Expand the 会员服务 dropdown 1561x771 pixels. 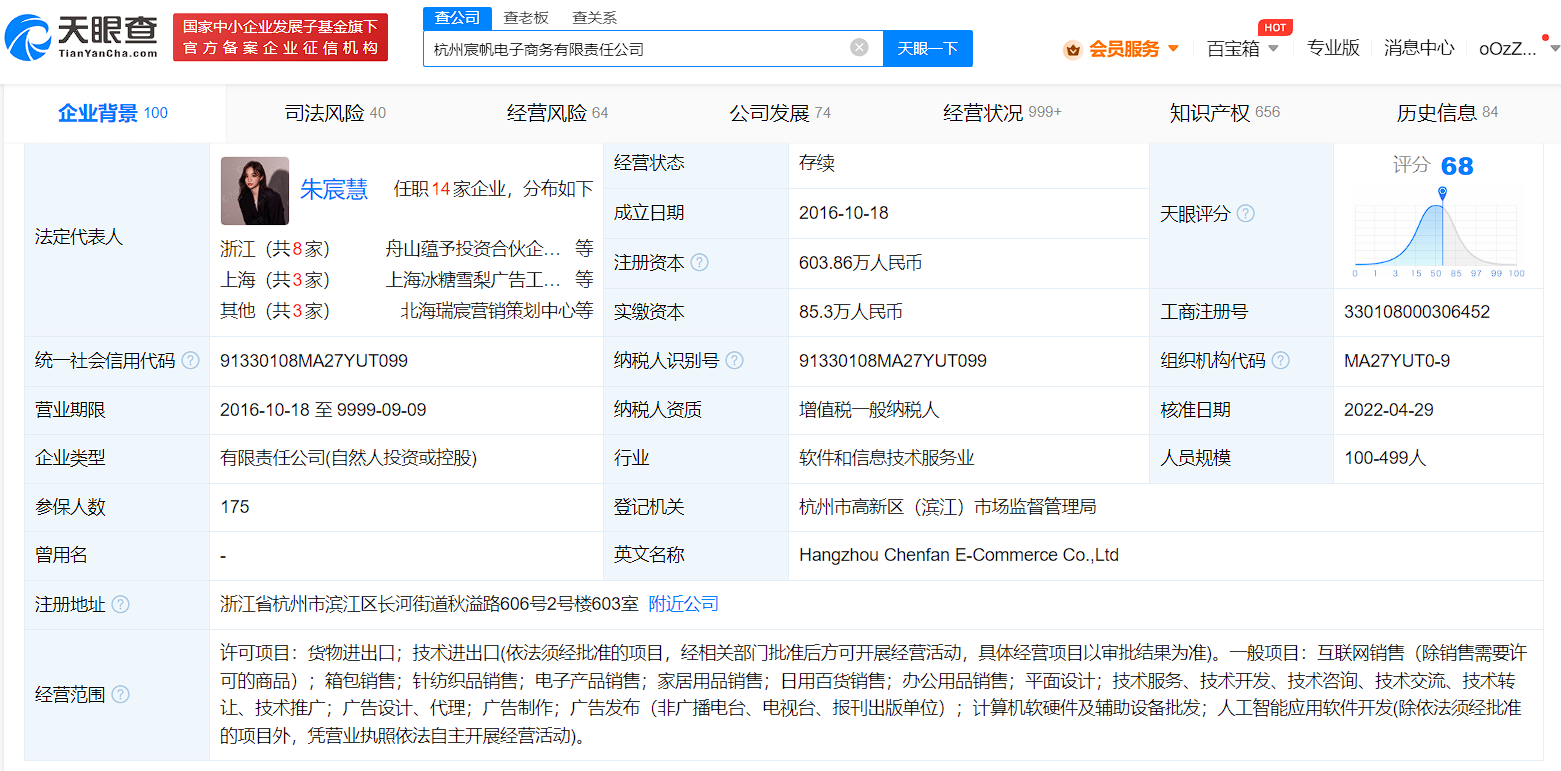(1123, 48)
